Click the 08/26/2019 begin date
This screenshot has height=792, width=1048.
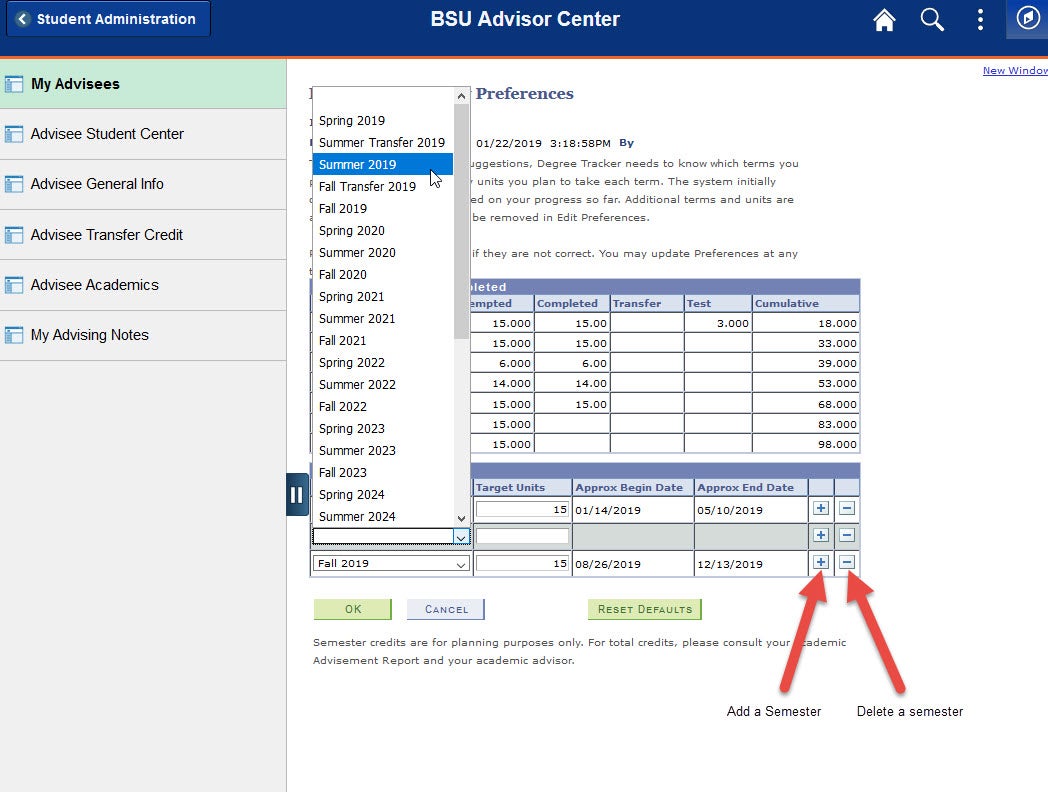[608, 564]
